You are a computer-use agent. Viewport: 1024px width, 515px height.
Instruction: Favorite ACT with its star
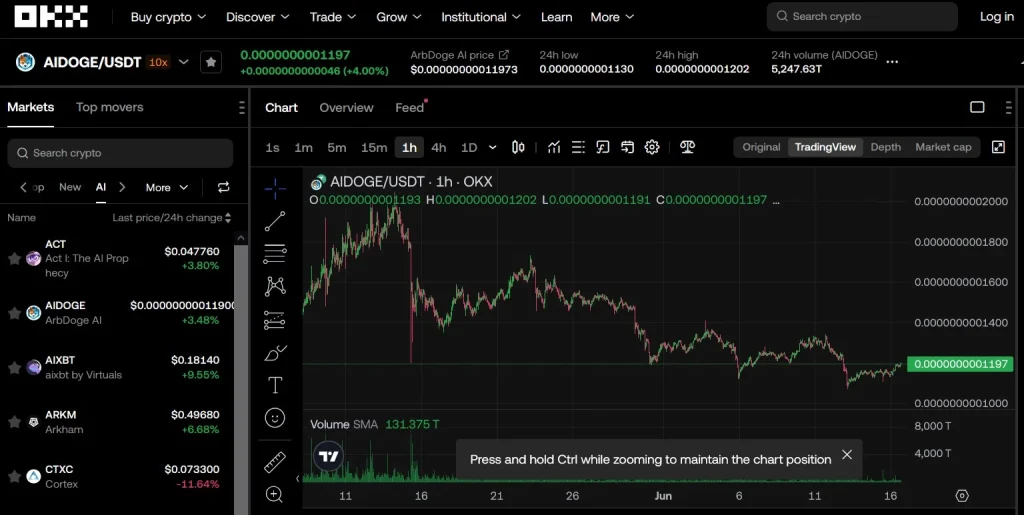point(14,258)
